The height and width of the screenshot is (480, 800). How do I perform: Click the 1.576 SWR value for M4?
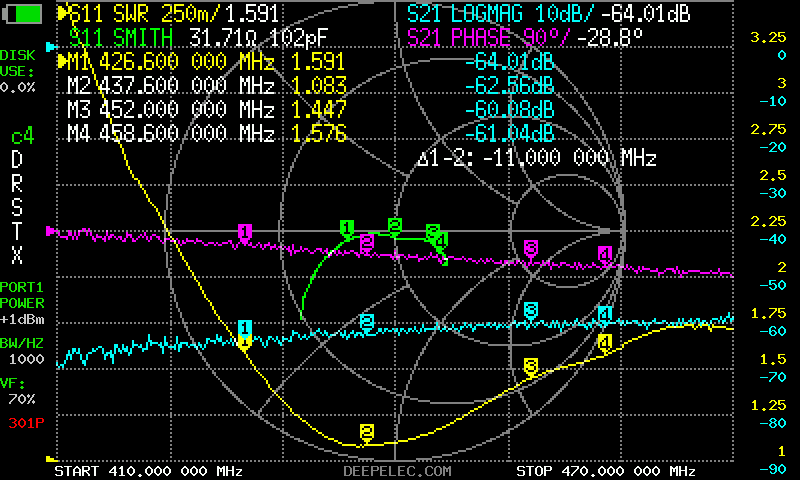click(319, 133)
